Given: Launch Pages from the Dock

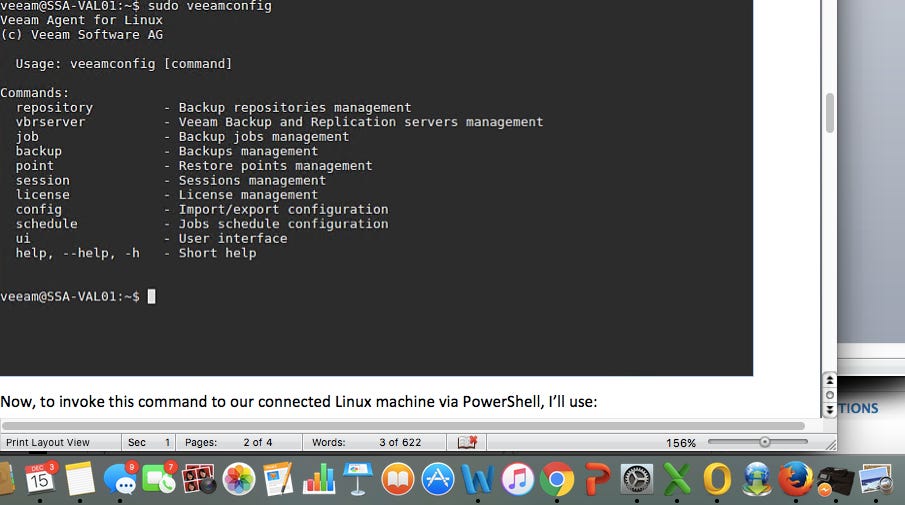Looking at the screenshot, I should [x=278, y=479].
